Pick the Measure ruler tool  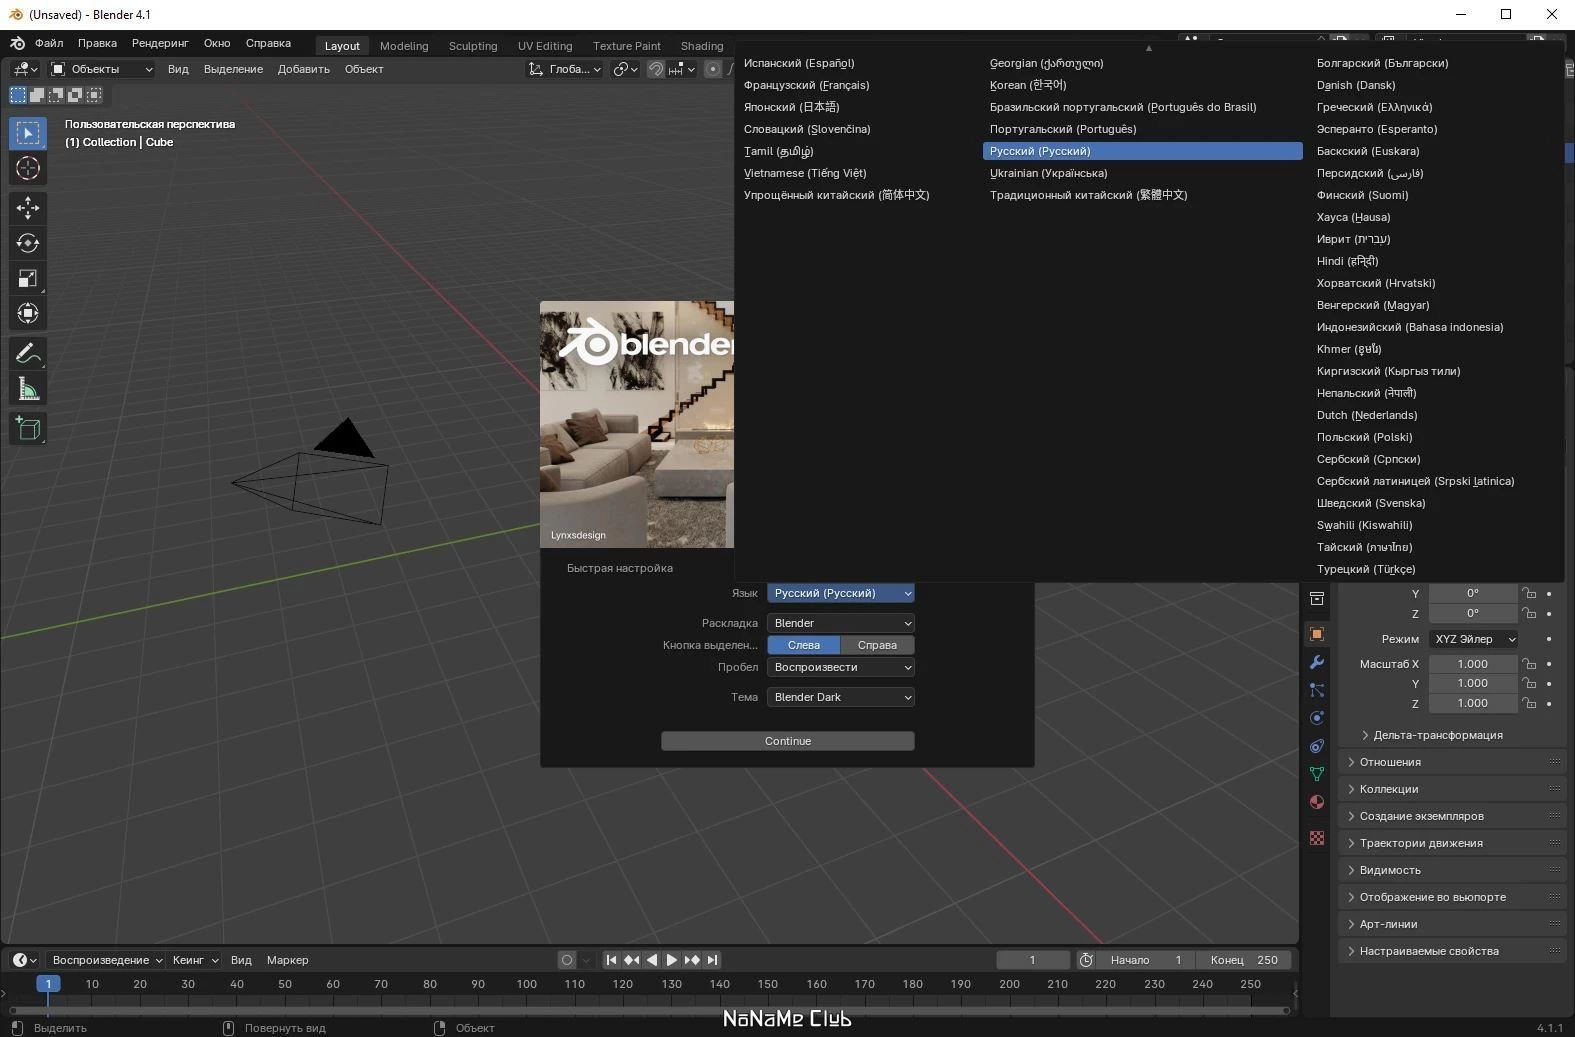[x=28, y=390]
